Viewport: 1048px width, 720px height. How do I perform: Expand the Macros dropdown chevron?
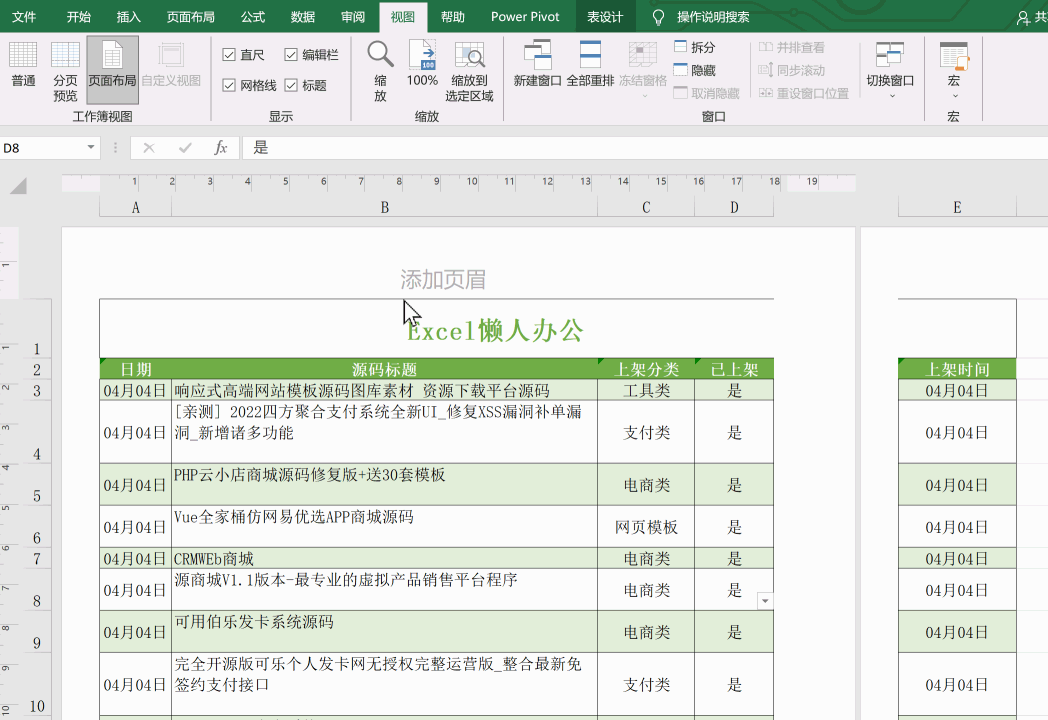(954, 96)
